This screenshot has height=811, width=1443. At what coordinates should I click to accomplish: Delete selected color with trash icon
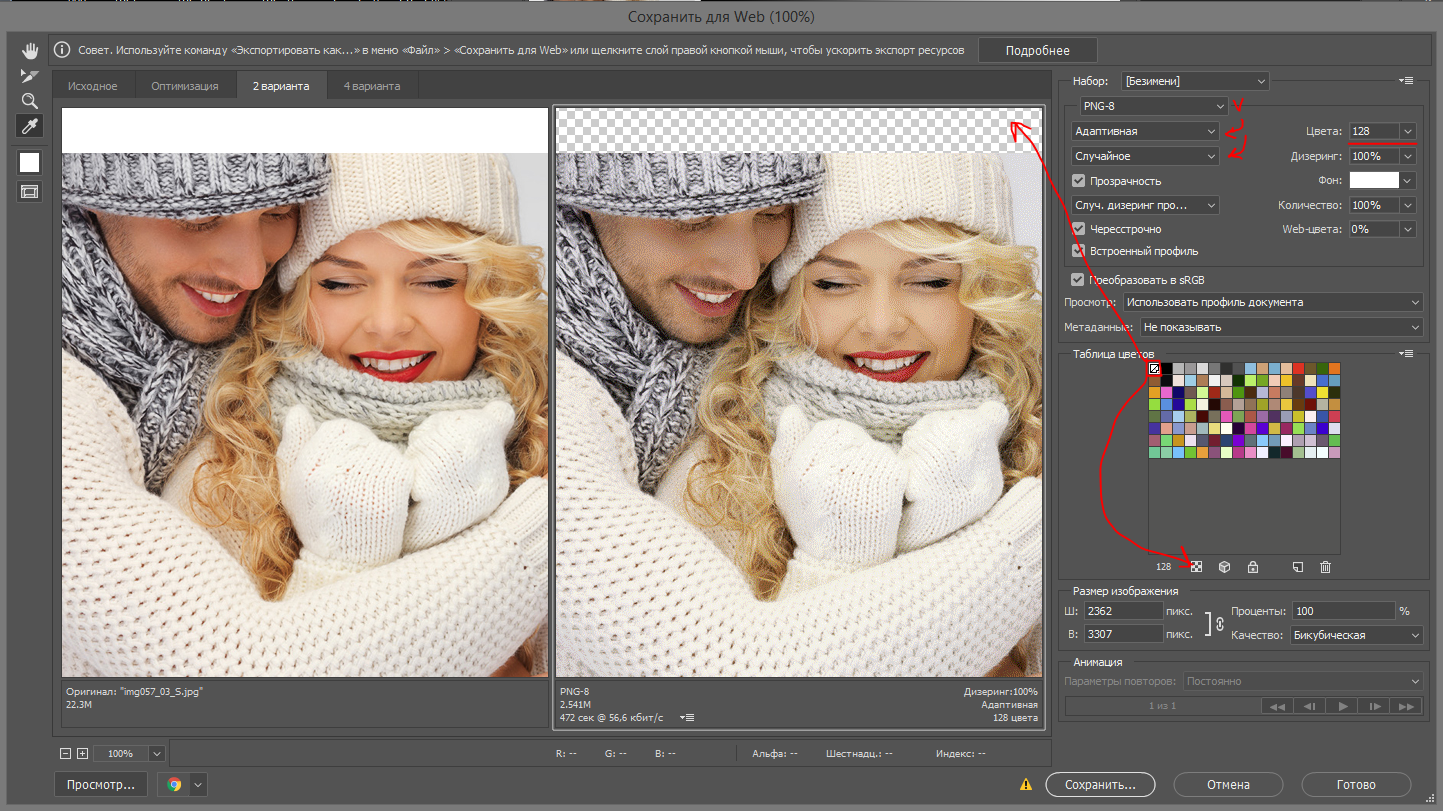tap(1325, 567)
